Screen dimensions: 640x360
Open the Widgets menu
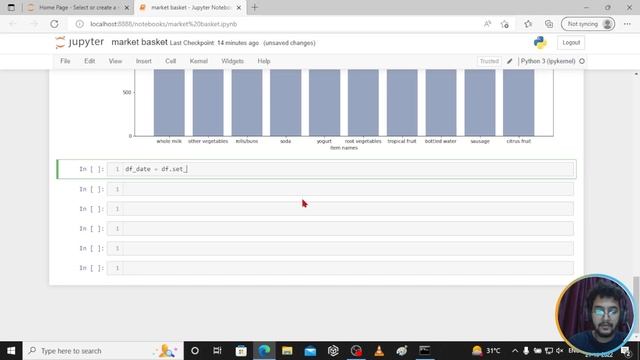[x=233, y=61]
